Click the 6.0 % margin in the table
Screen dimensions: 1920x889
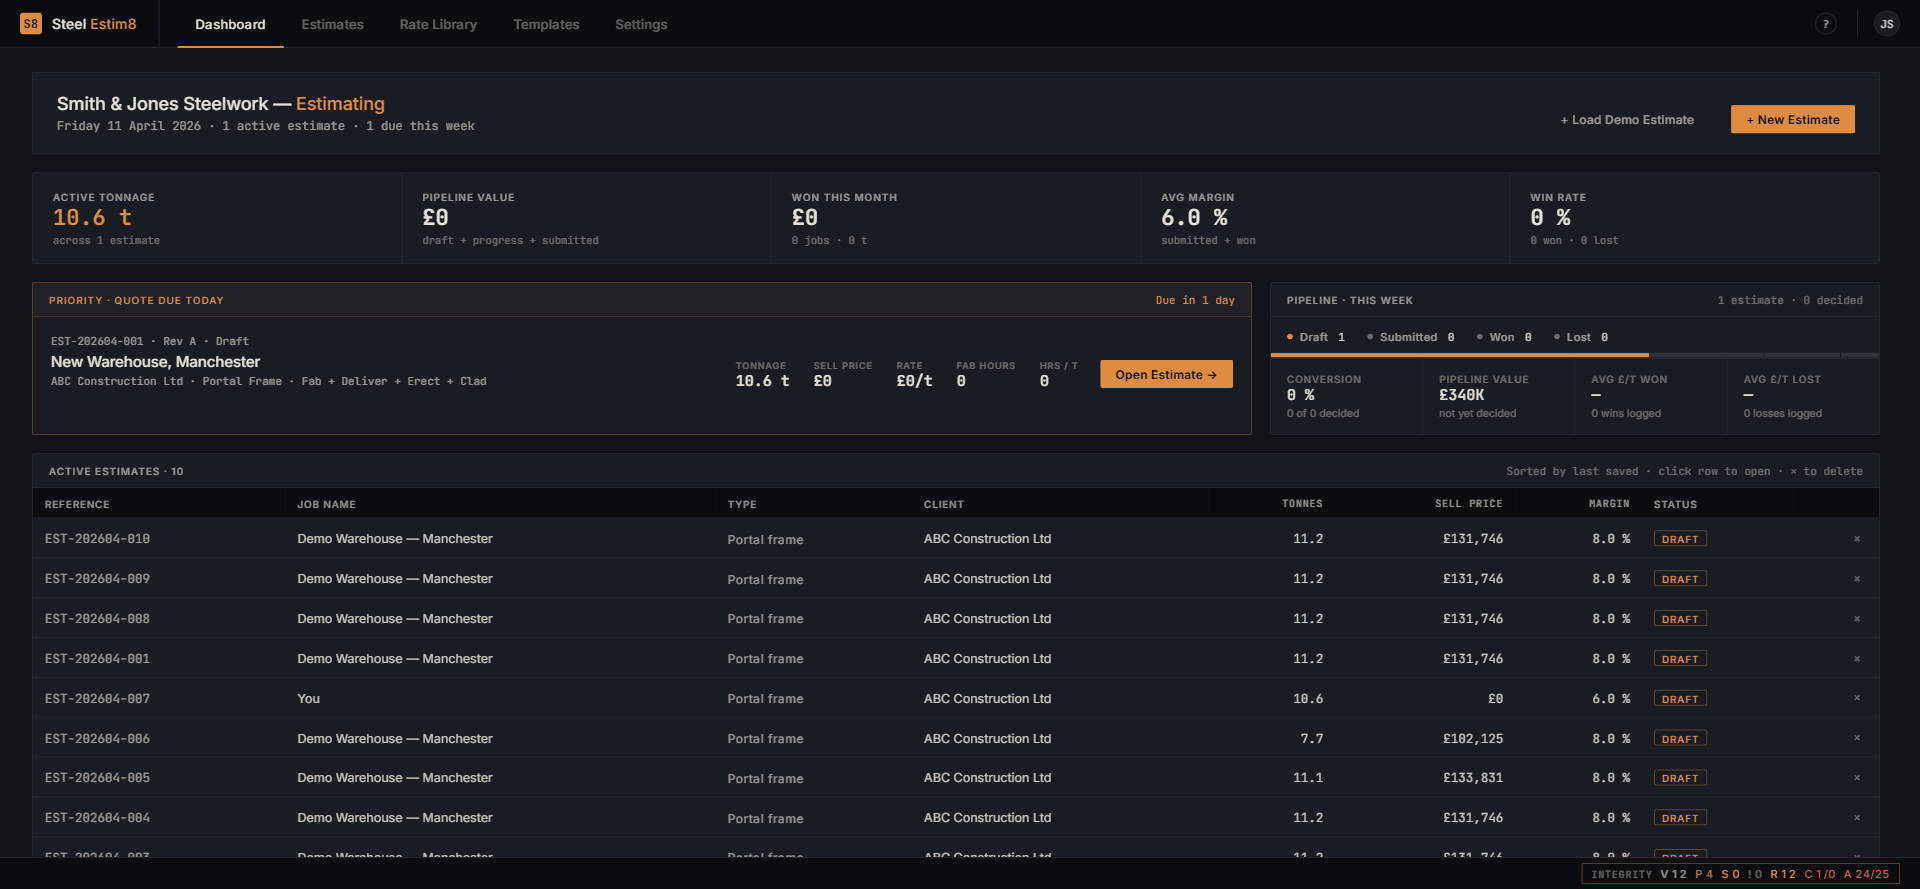[x=1611, y=699]
